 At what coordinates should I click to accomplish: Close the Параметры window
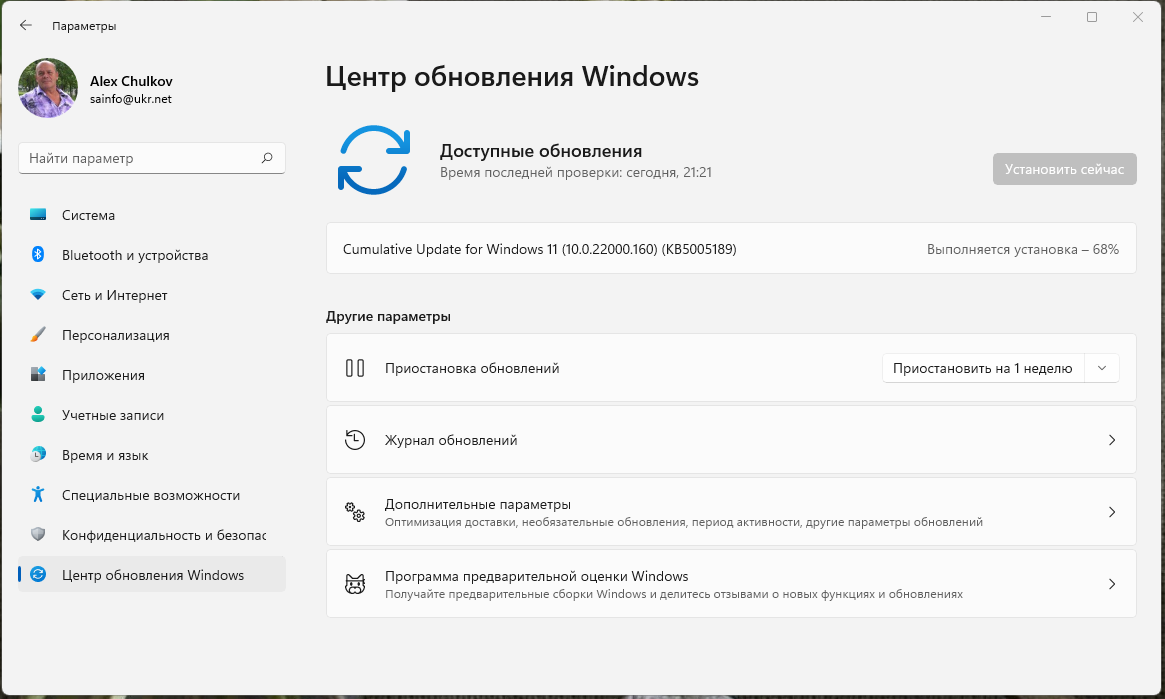1138,17
